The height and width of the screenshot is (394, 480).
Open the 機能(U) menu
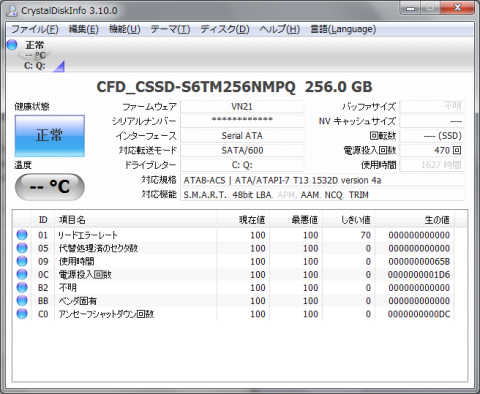click(125, 29)
